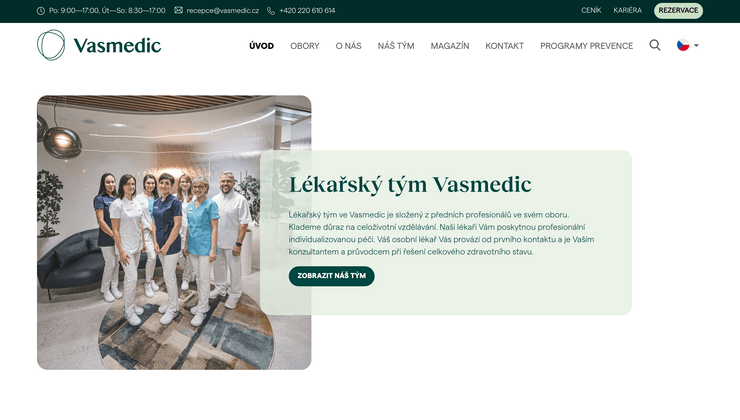Click the medical team photo

pyautogui.click(x=174, y=233)
